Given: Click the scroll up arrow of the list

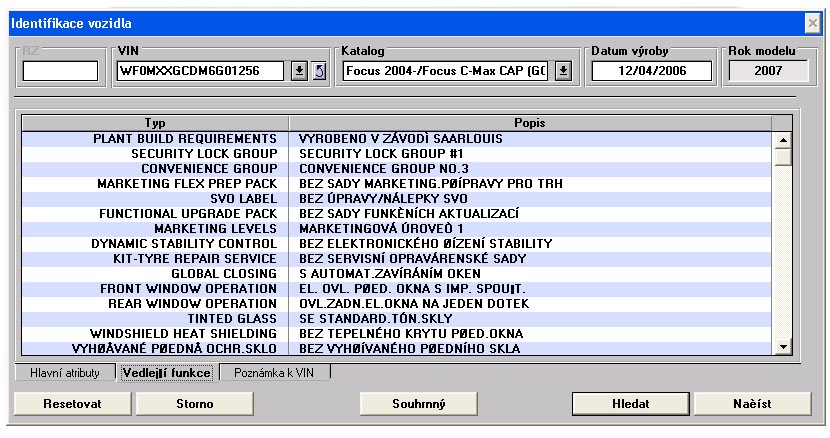Looking at the screenshot, I should (783, 139).
